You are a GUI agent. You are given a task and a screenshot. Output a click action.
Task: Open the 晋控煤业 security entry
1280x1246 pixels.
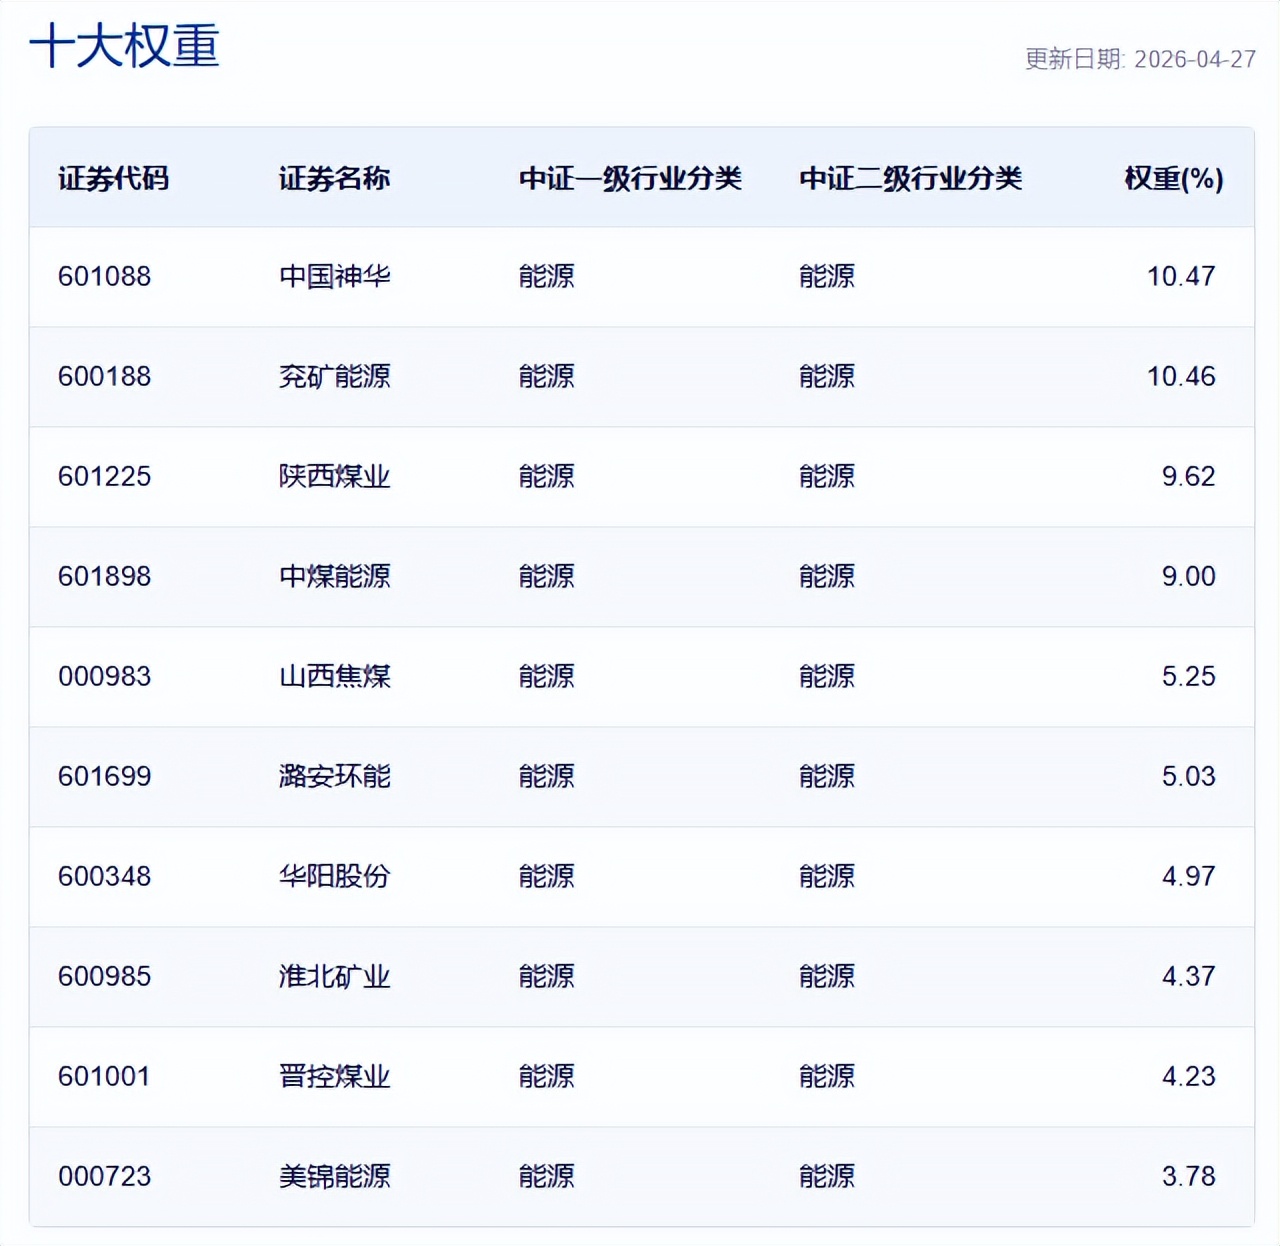click(x=334, y=1076)
